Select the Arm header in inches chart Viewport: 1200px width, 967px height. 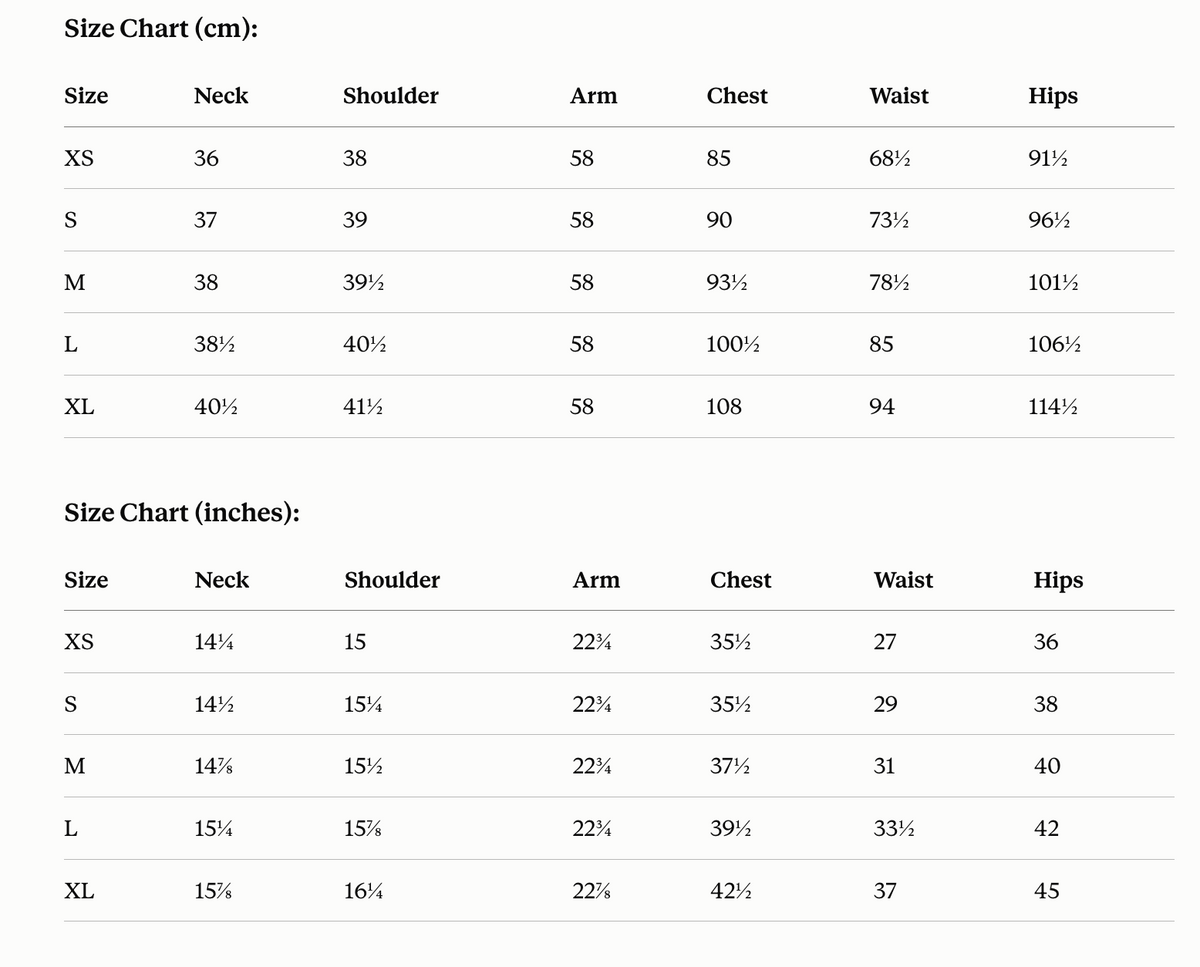click(x=596, y=581)
